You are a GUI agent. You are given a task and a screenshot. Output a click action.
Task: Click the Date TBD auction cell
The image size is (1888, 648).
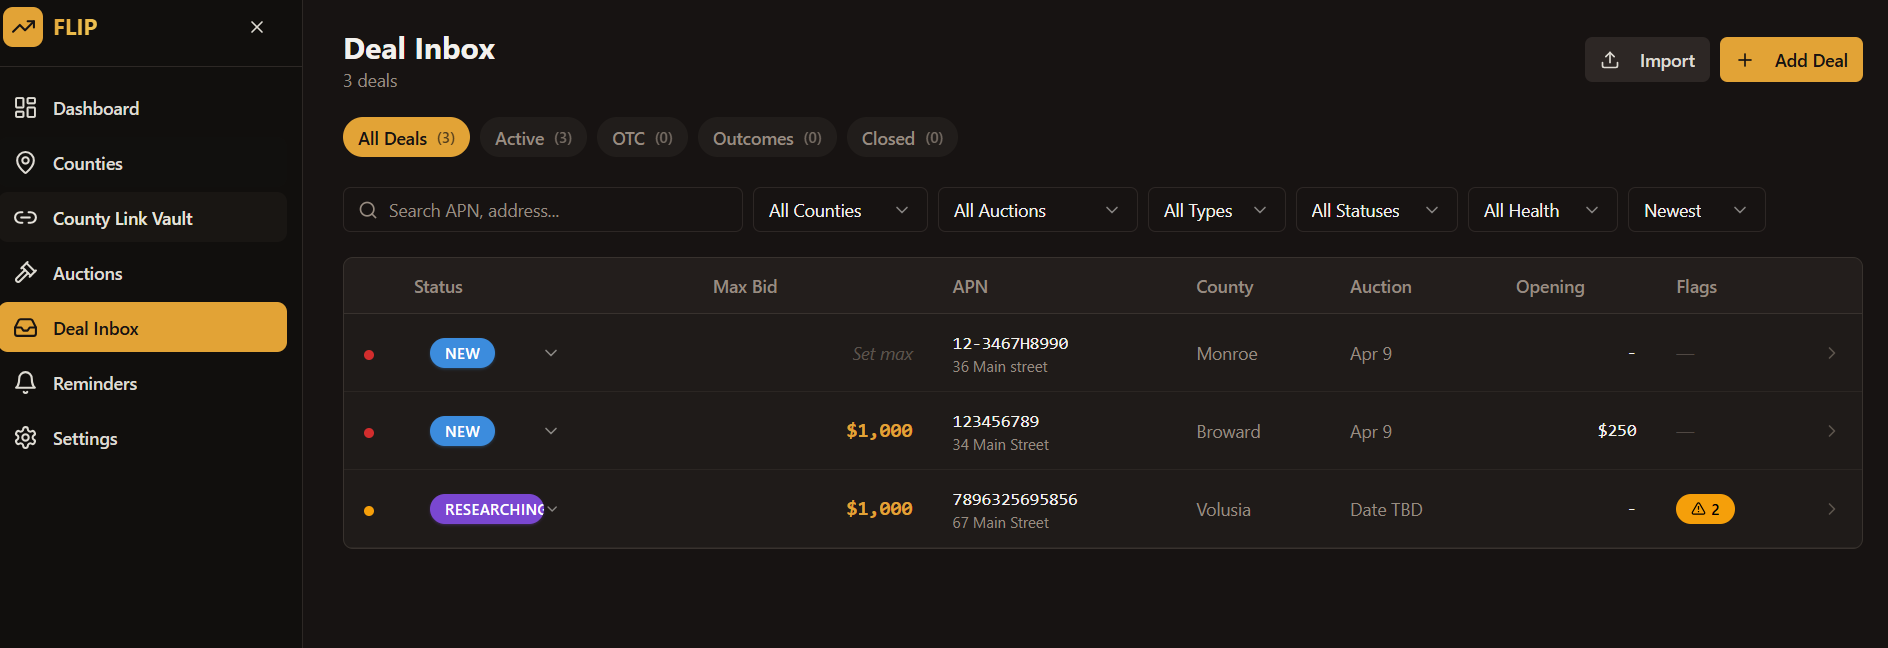(1386, 509)
